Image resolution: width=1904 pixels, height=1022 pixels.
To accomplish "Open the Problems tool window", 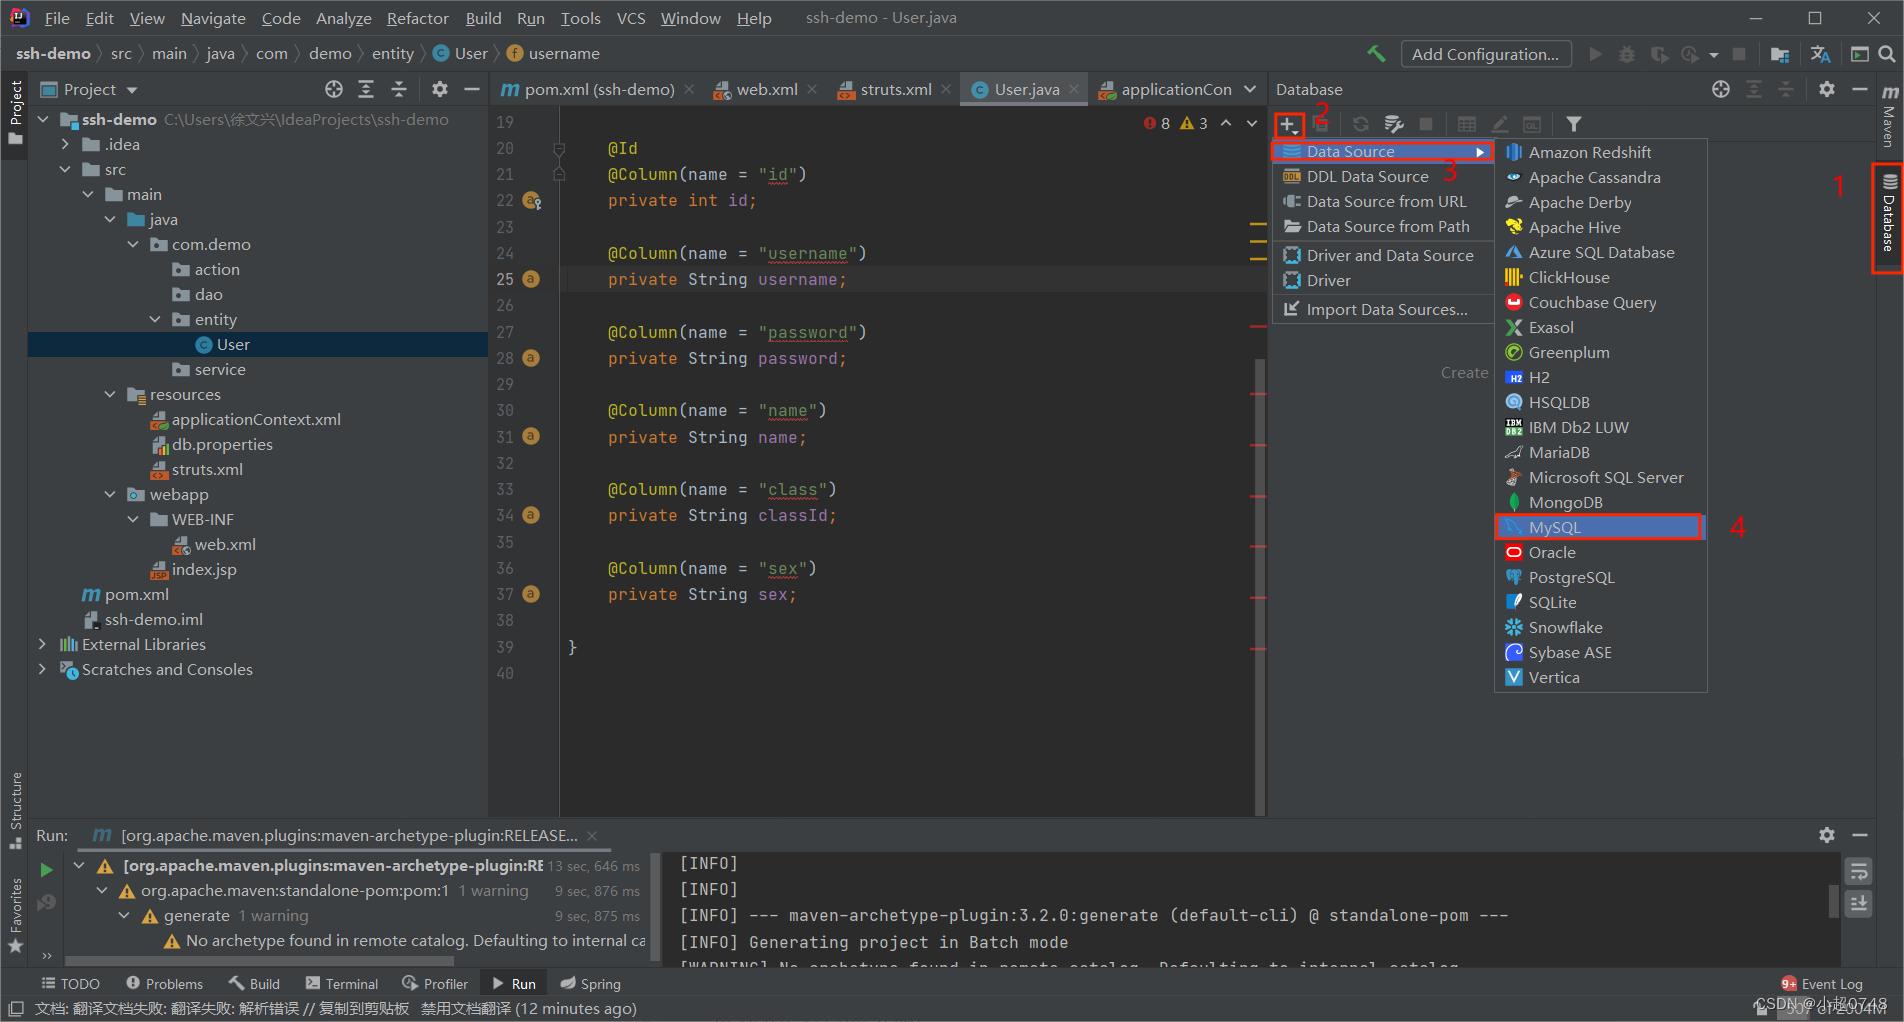I will 165,984.
